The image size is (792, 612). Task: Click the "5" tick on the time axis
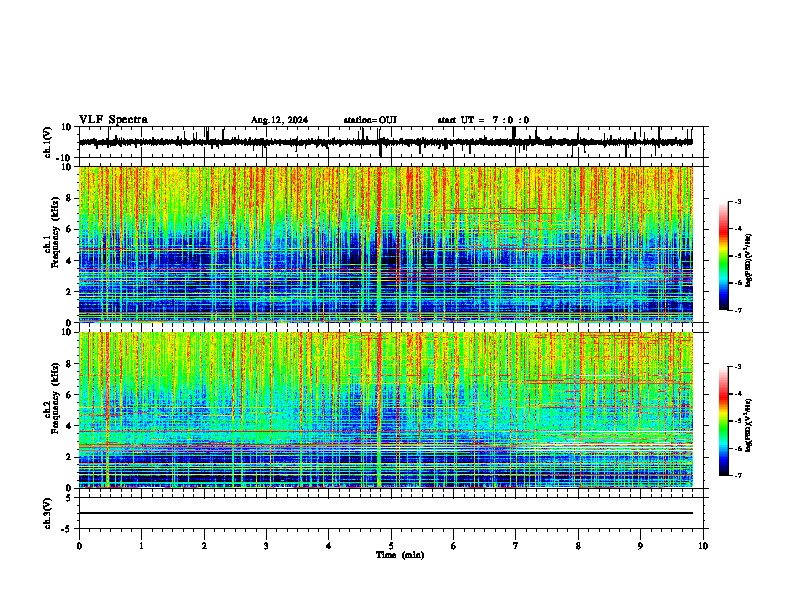click(391, 546)
